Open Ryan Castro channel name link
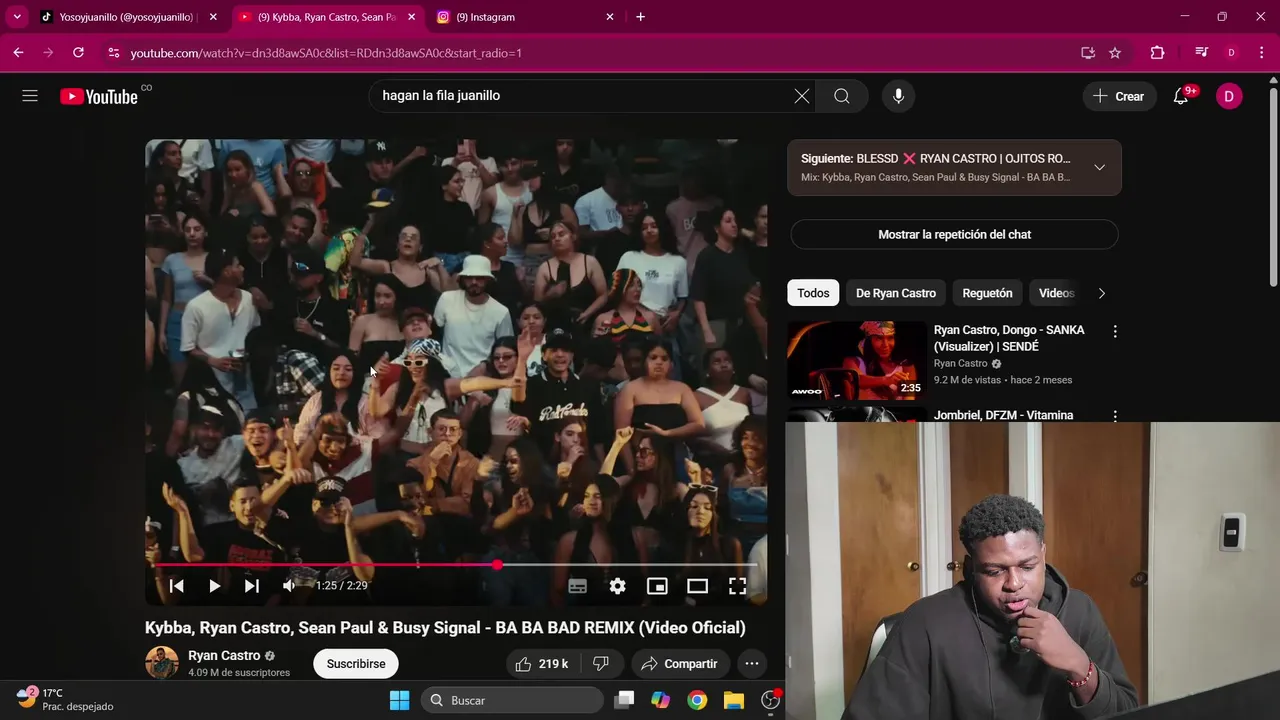This screenshot has height=720, width=1280. pos(224,656)
